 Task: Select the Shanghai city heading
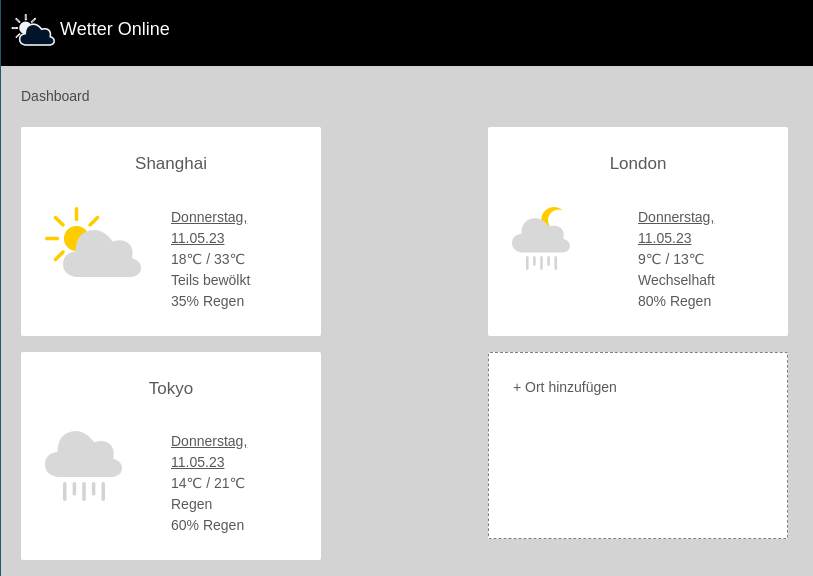[x=171, y=163]
